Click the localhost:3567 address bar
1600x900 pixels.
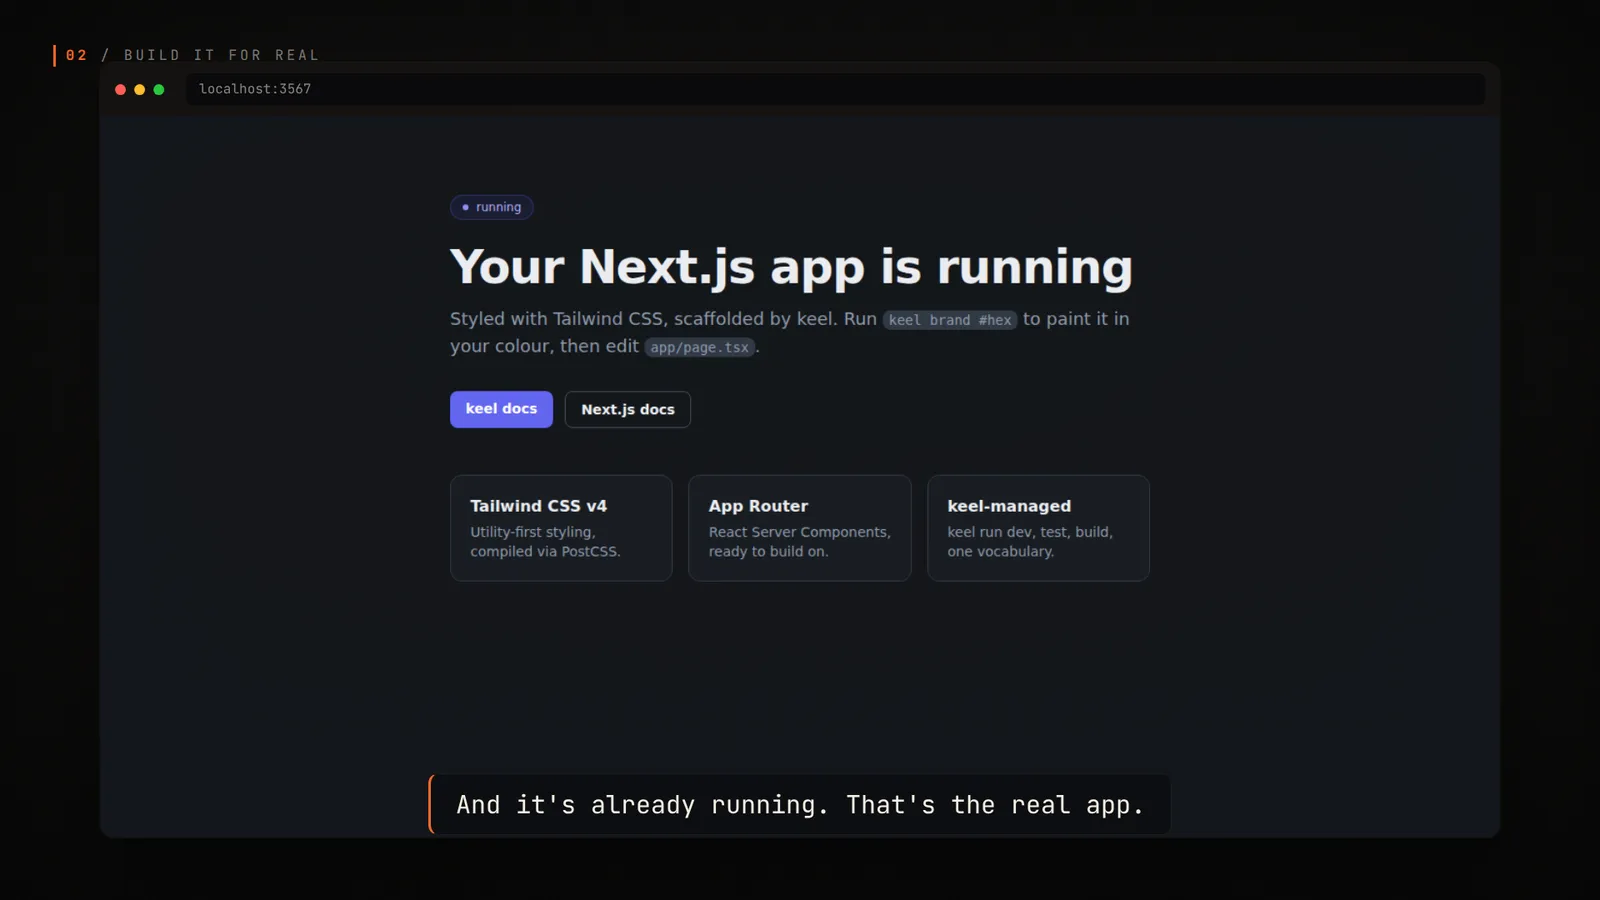coord(835,89)
